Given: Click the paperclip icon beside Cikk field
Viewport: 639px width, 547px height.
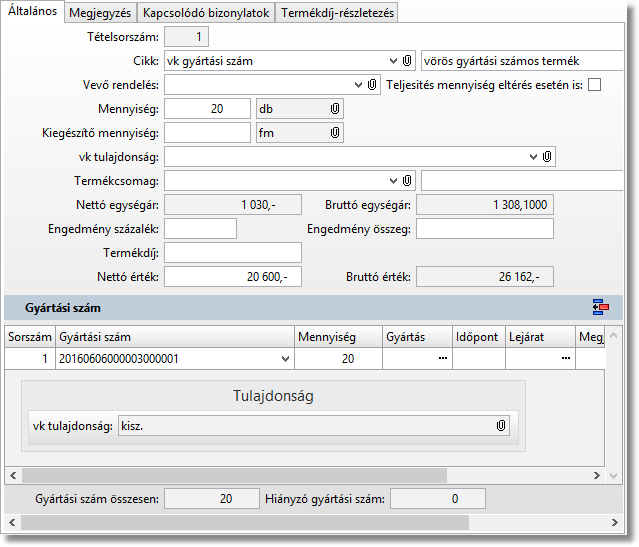Looking at the screenshot, I should click(407, 61).
